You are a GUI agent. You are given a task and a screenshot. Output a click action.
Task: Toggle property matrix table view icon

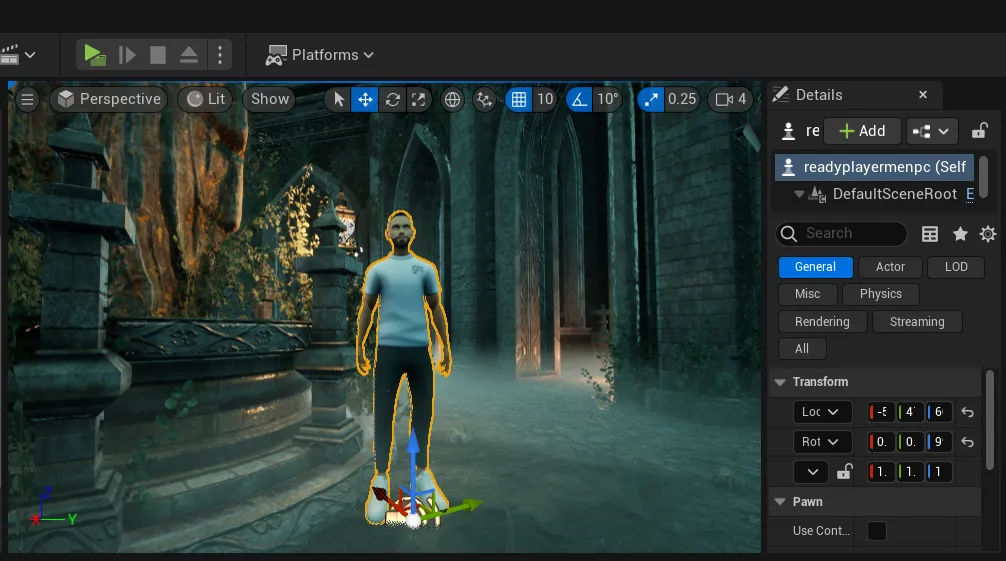click(x=930, y=234)
